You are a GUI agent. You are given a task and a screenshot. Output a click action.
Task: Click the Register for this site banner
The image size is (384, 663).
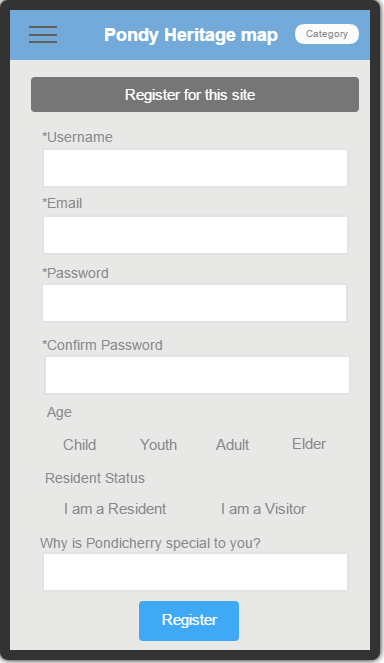pos(195,94)
